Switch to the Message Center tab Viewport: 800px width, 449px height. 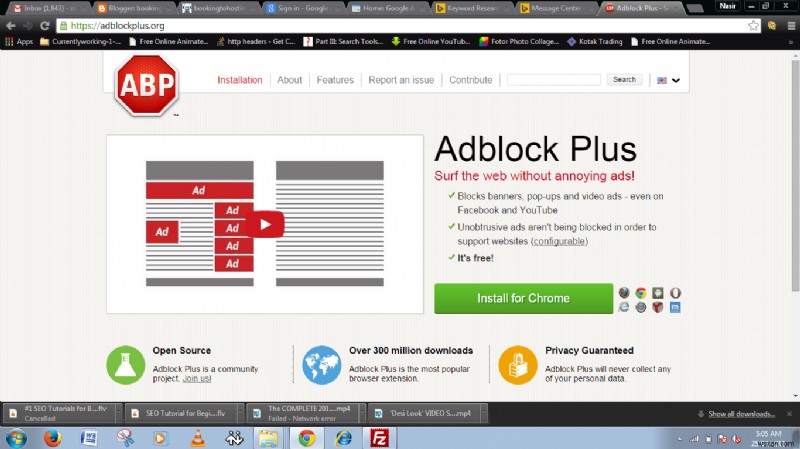555,8
